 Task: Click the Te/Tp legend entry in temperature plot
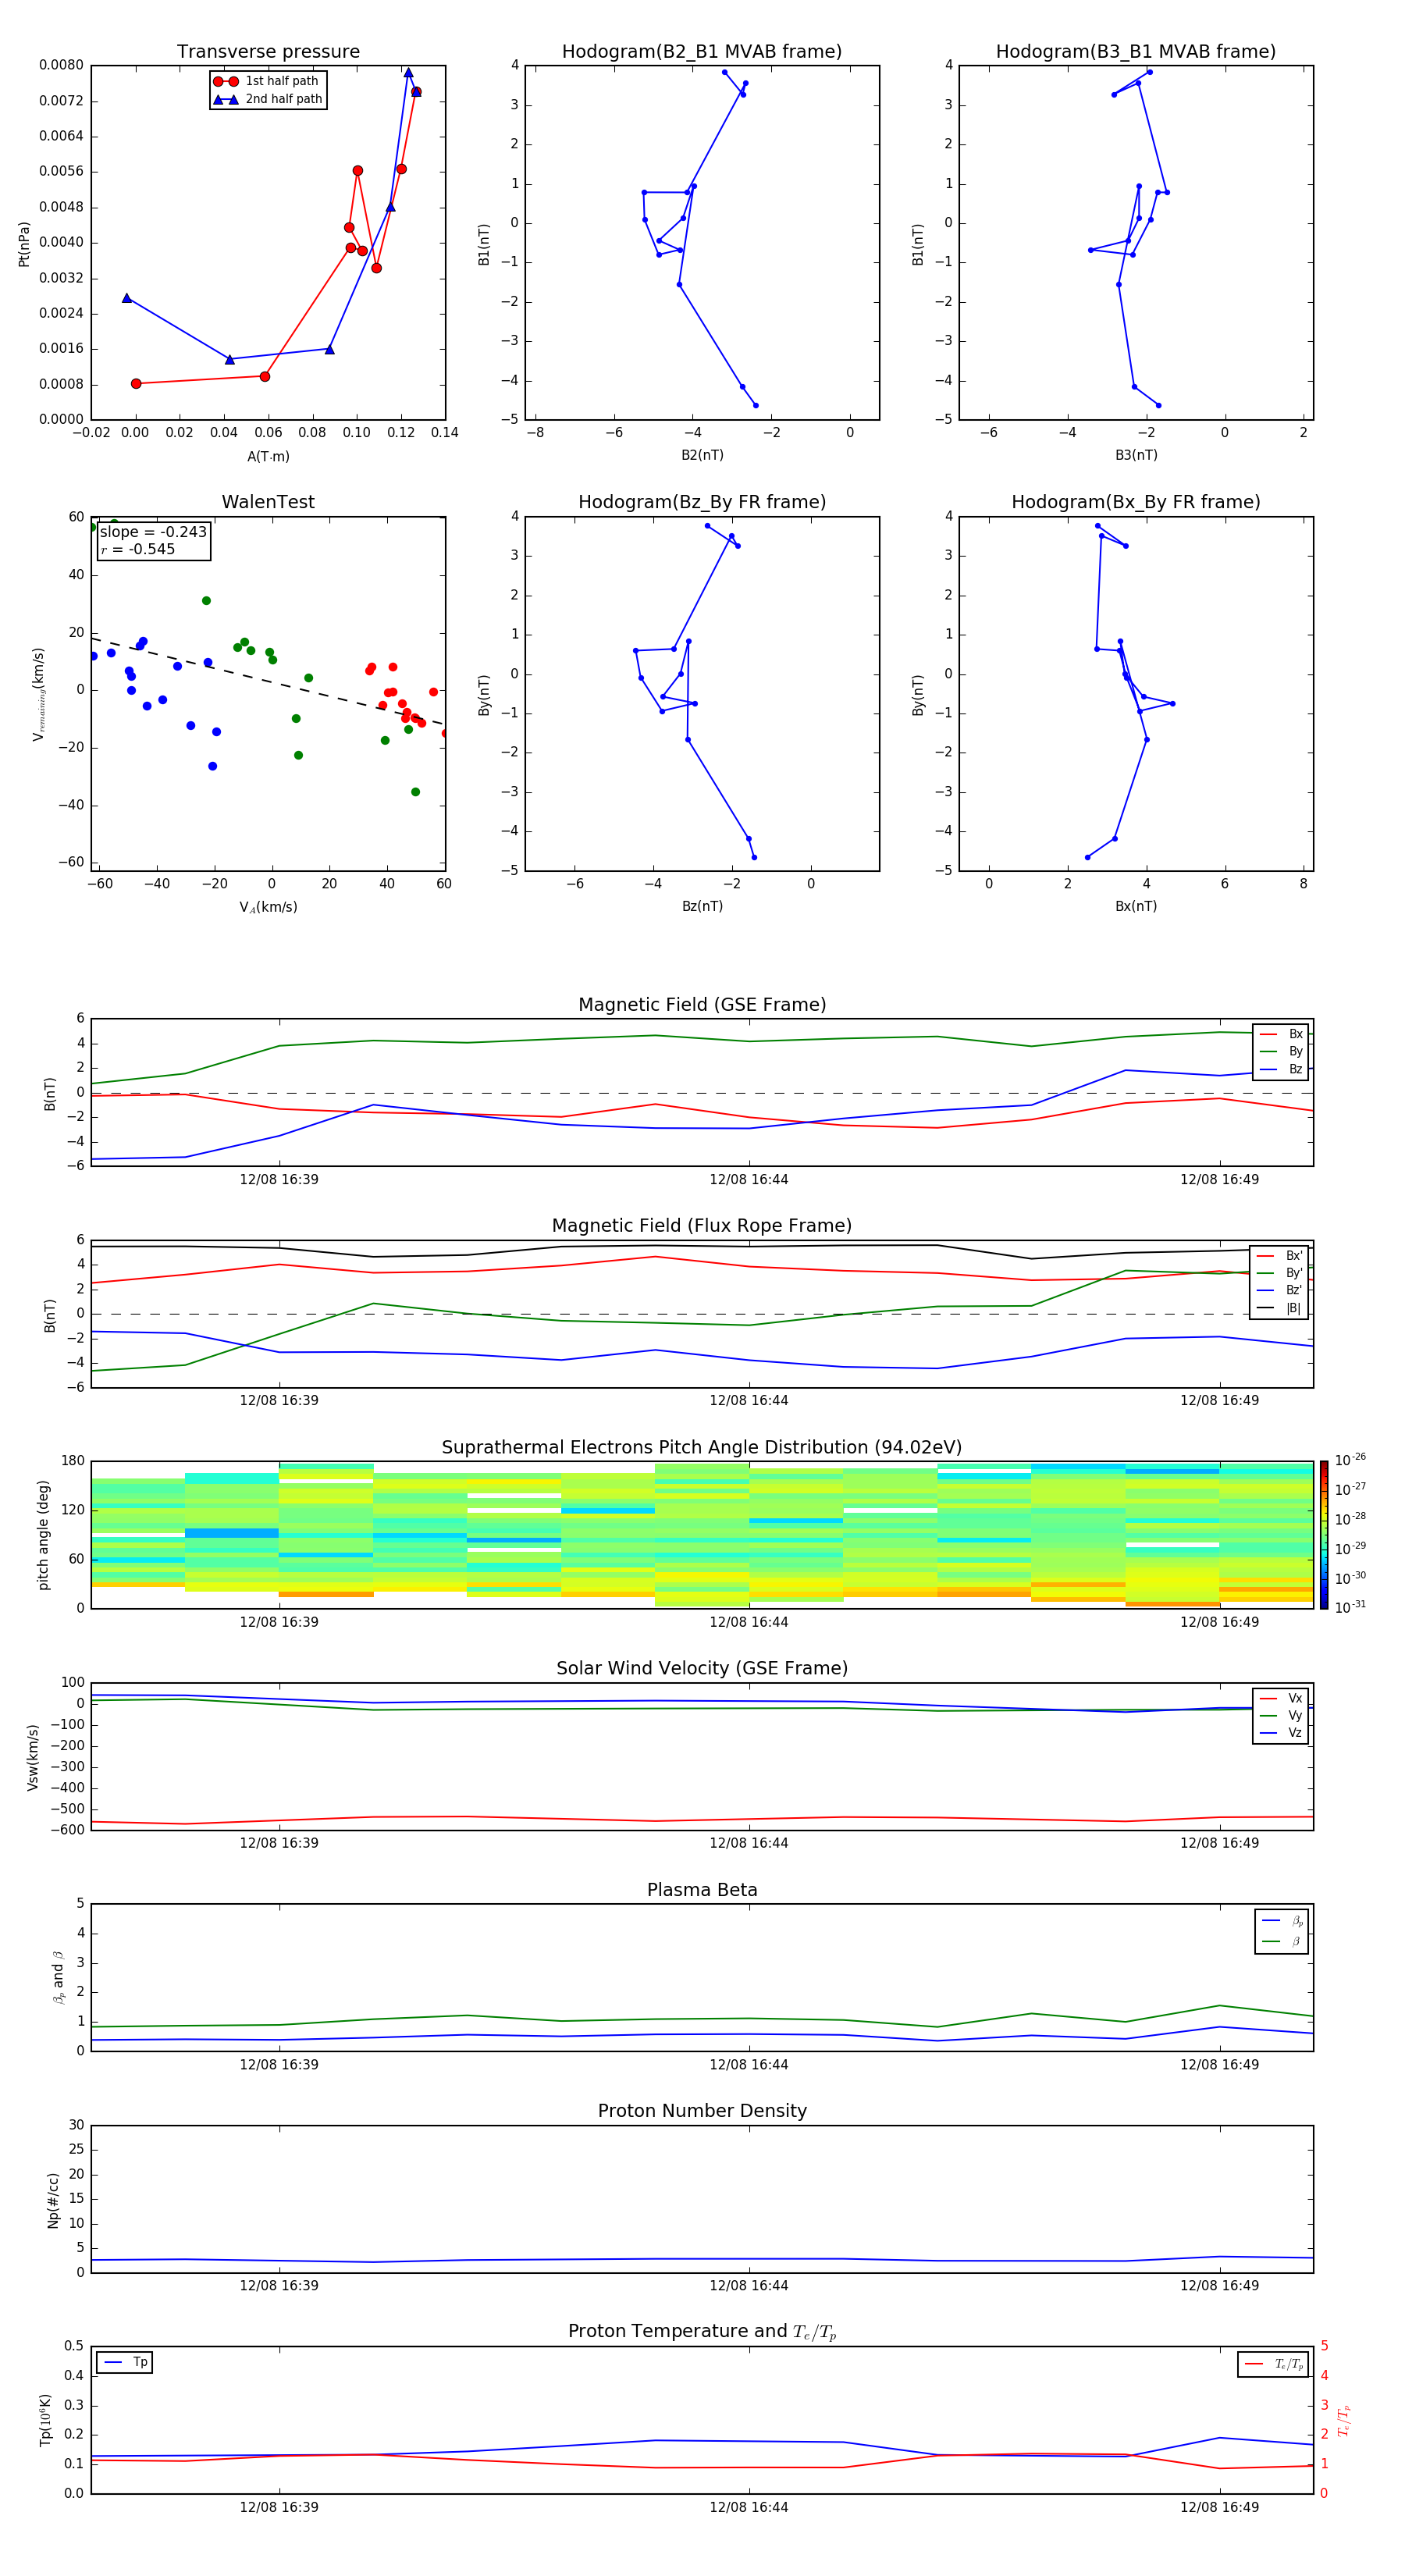(1275, 2364)
